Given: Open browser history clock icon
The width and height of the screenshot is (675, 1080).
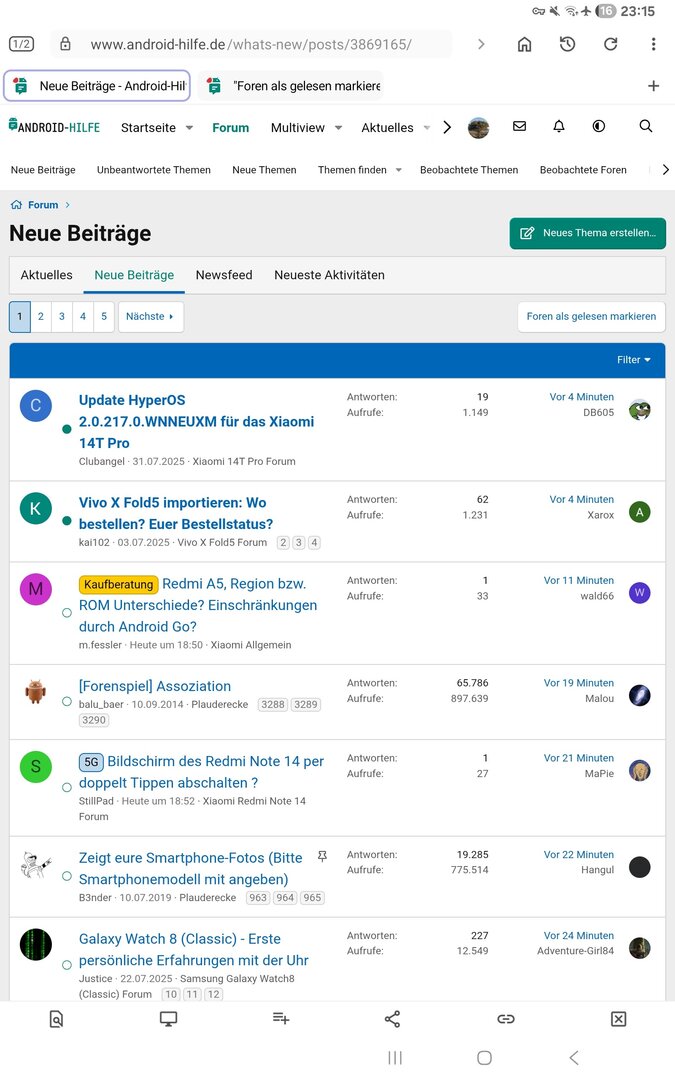Looking at the screenshot, I should tap(567, 44).
